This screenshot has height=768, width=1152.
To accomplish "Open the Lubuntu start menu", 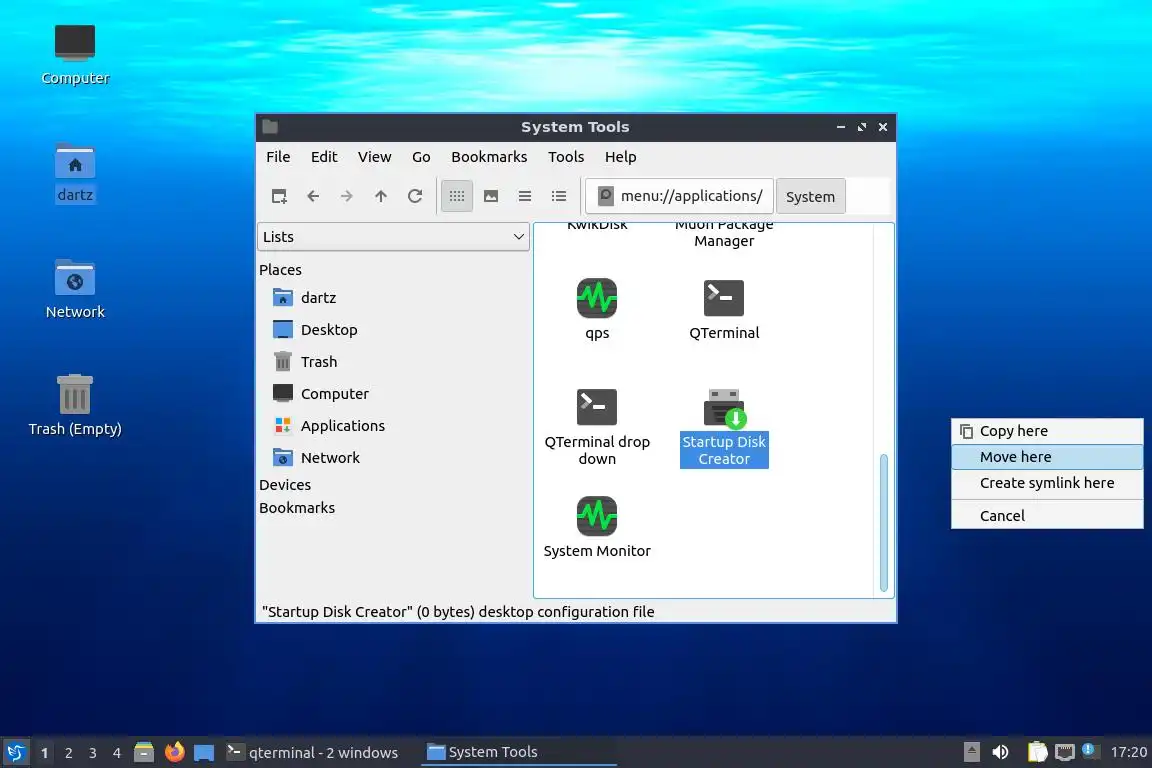I will click(x=15, y=752).
